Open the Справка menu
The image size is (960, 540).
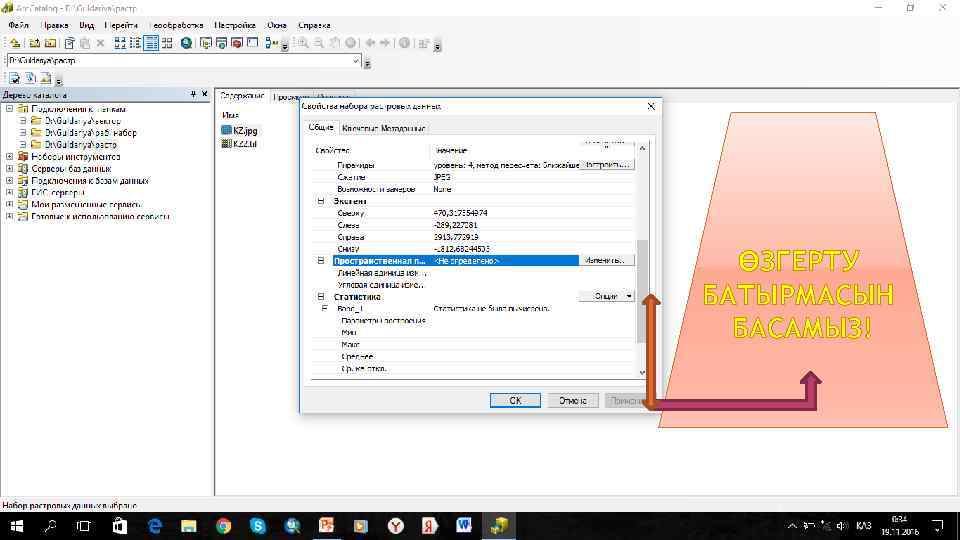314,25
